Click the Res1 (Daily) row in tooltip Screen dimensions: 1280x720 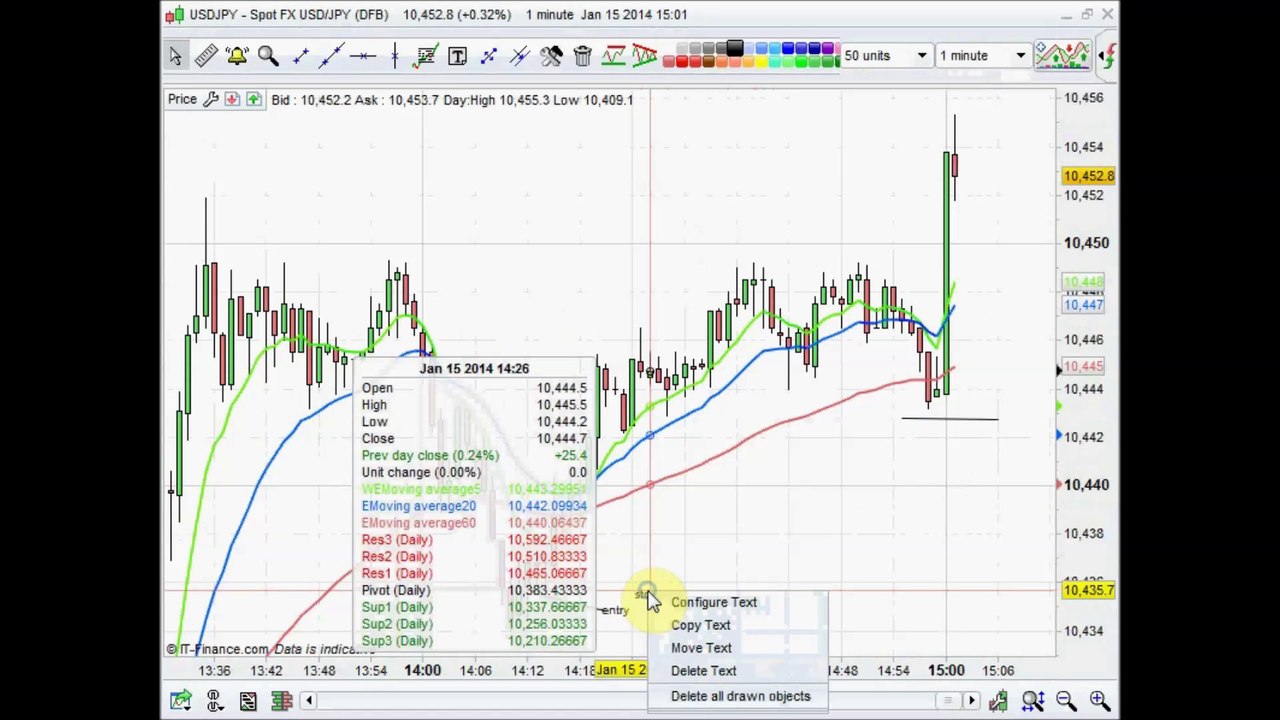[474, 573]
